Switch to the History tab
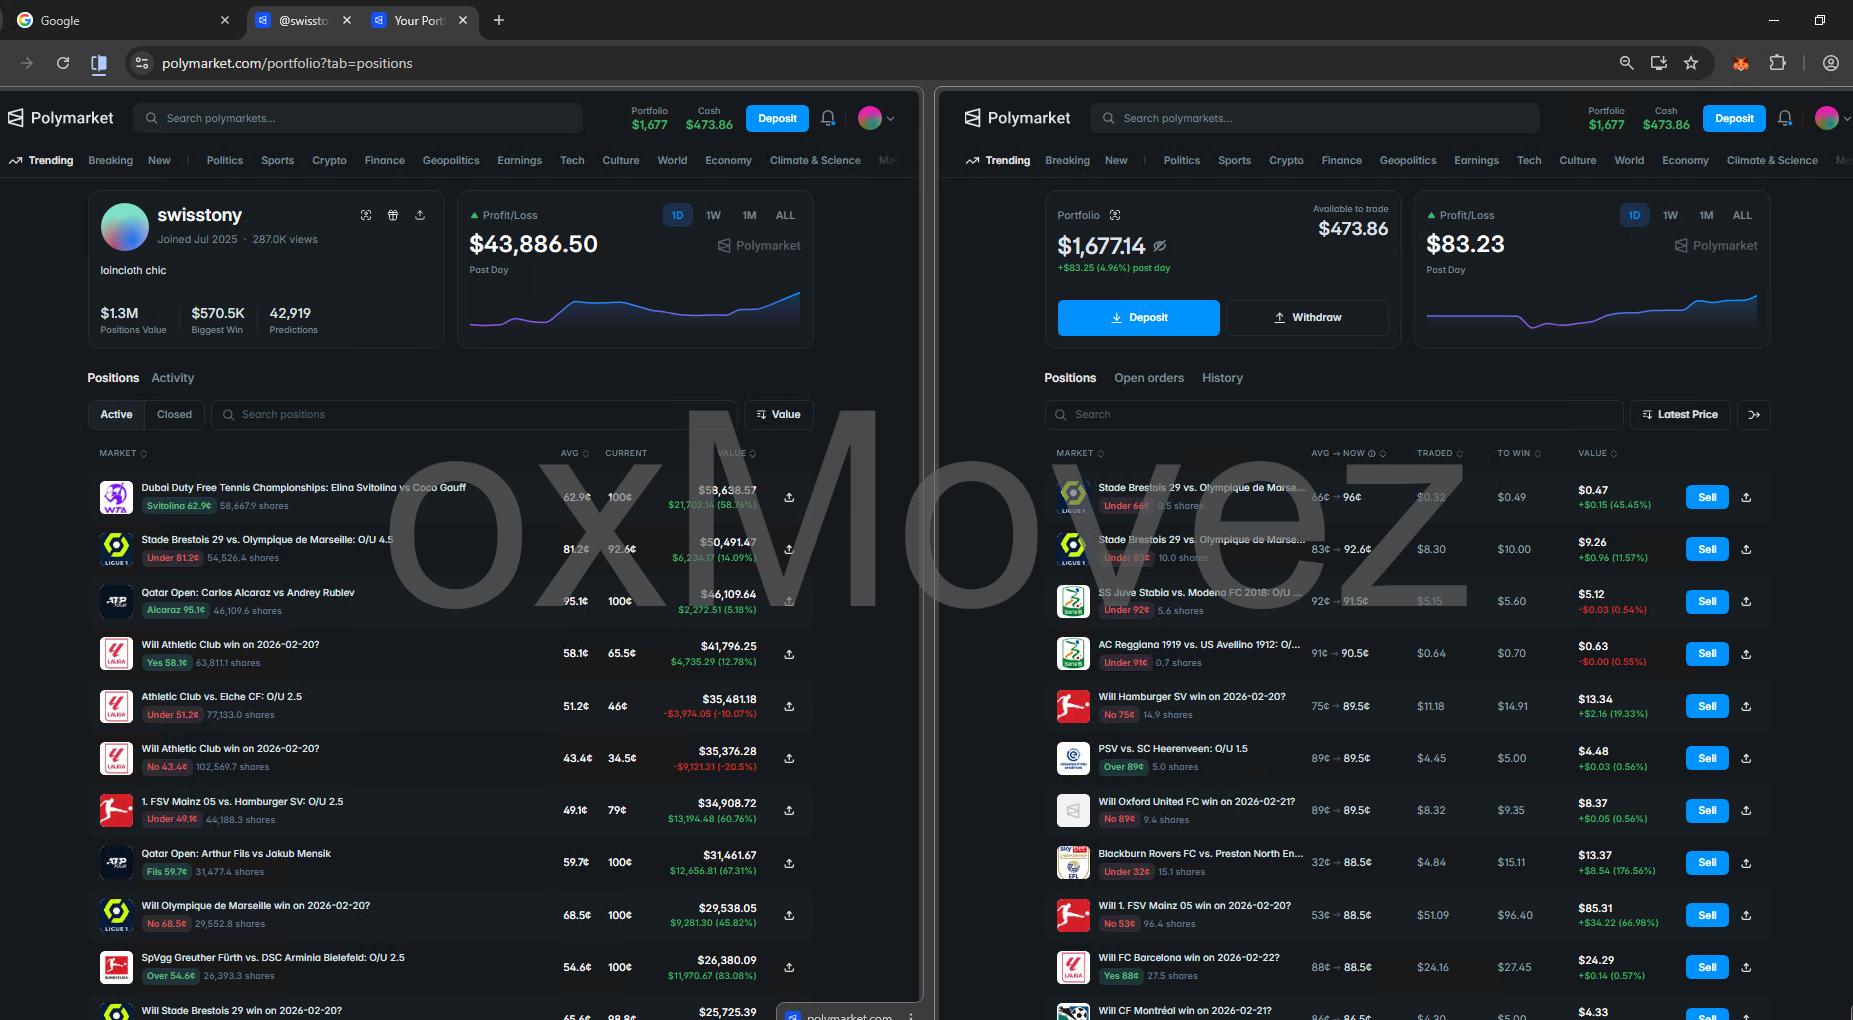Image resolution: width=1853 pixels, height=1020 pixels. pos(1222,378)
